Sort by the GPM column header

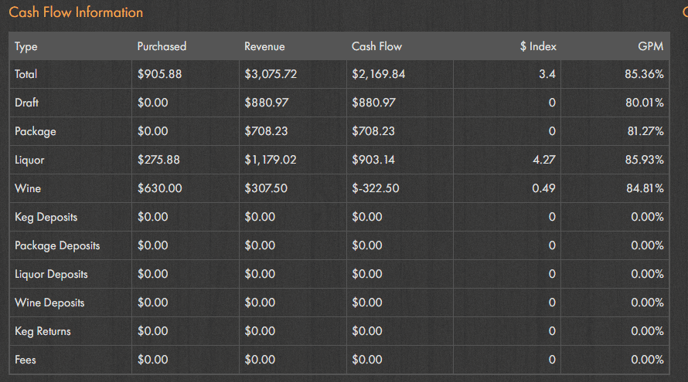click(650, 46)
